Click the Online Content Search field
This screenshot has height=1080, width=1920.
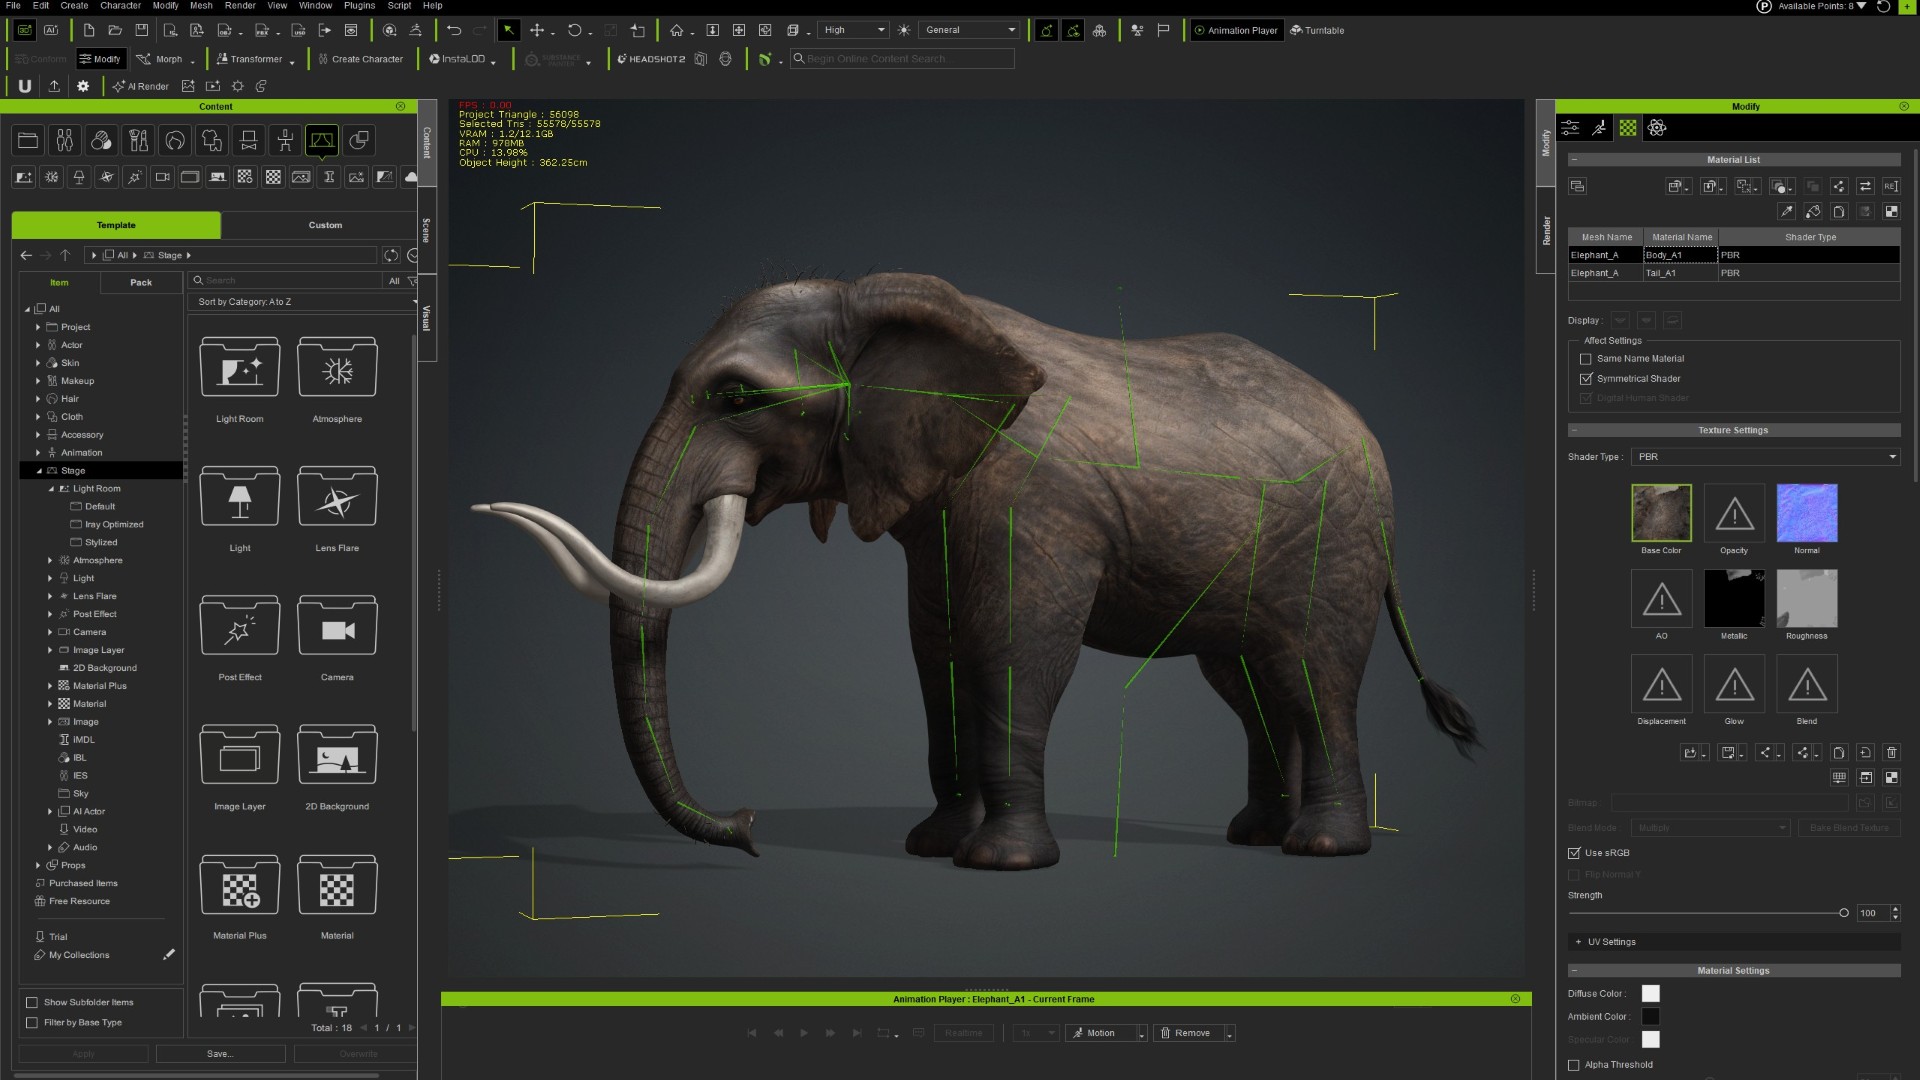click(902, 59)
